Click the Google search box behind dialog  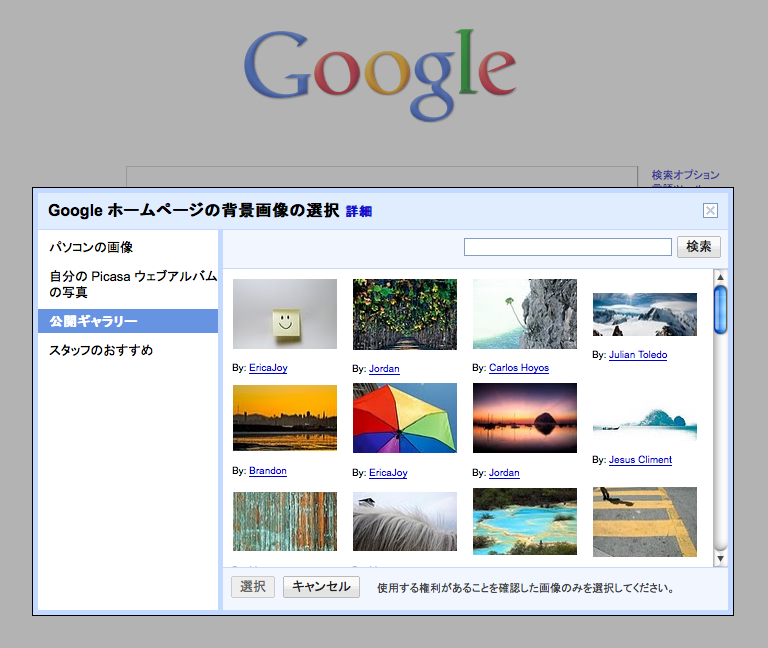[x=382, y=177]
